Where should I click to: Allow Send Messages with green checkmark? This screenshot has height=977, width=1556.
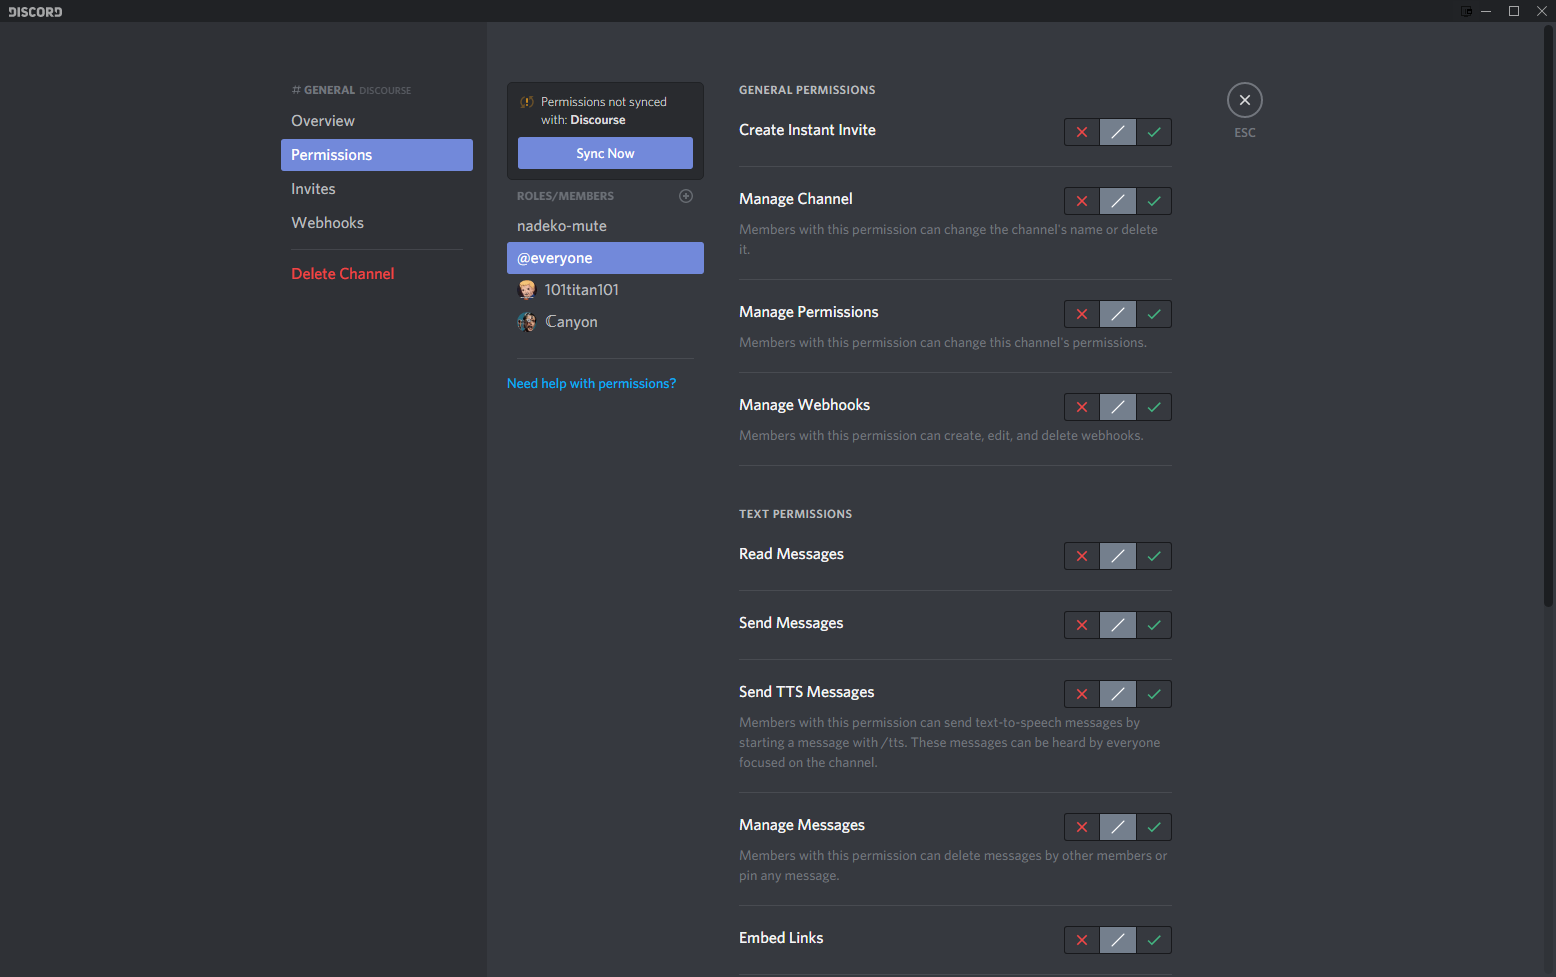click(x=1154, y=625)
